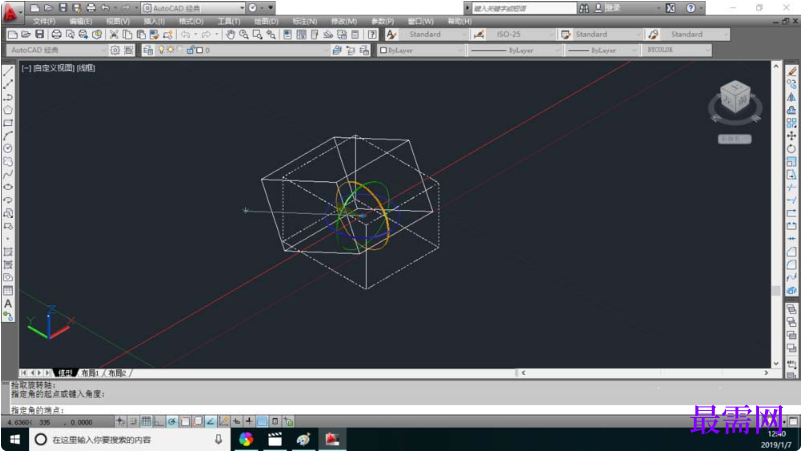Click the Paste icon in standard toolbar

pos(141,34)
